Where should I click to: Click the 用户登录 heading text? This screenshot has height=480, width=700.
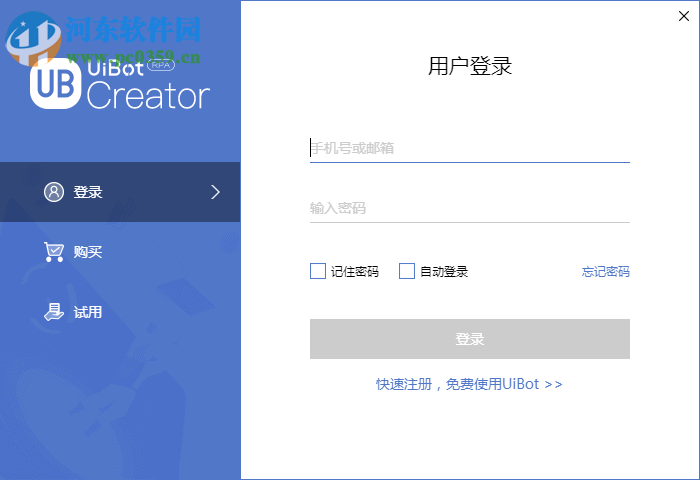470,66
